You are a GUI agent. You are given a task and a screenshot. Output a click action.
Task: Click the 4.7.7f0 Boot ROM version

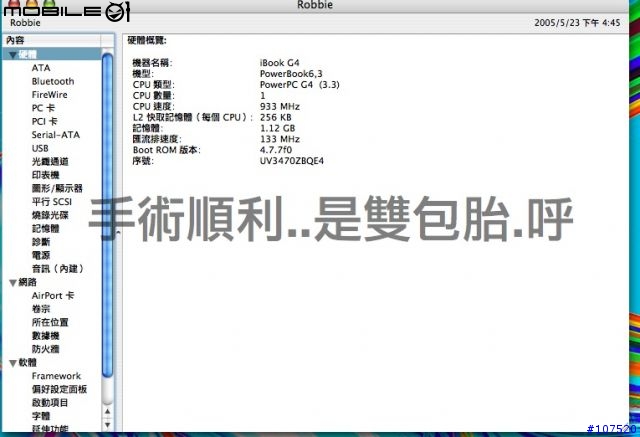coord(276,150)
